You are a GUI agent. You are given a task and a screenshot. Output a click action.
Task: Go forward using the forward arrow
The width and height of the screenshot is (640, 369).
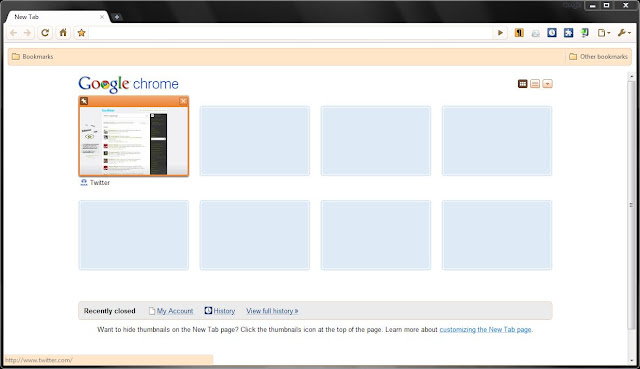coord(27,33)
